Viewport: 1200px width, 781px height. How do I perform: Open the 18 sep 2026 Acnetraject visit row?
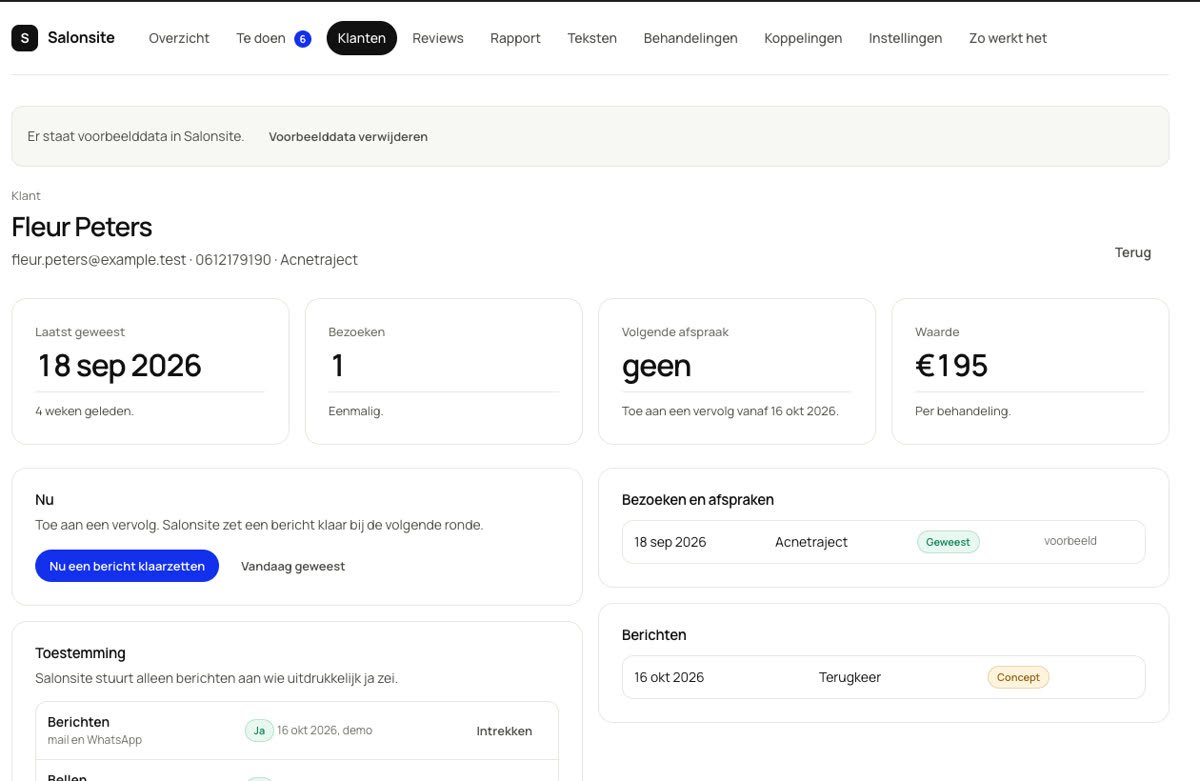[x=884, y=542]
